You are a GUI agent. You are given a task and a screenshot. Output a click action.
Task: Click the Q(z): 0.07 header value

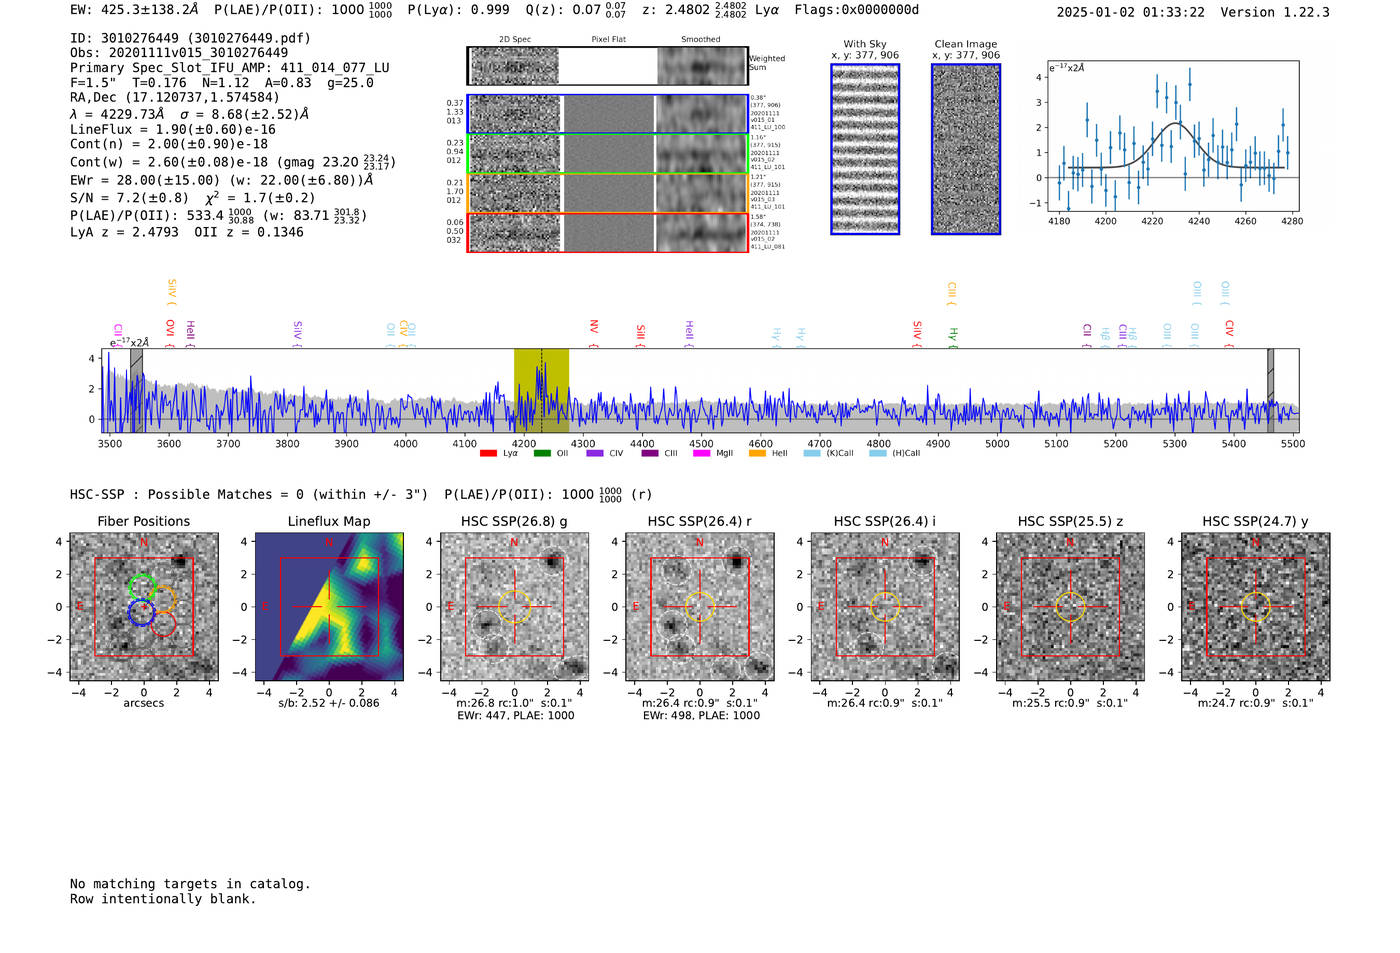pos(576,10)
